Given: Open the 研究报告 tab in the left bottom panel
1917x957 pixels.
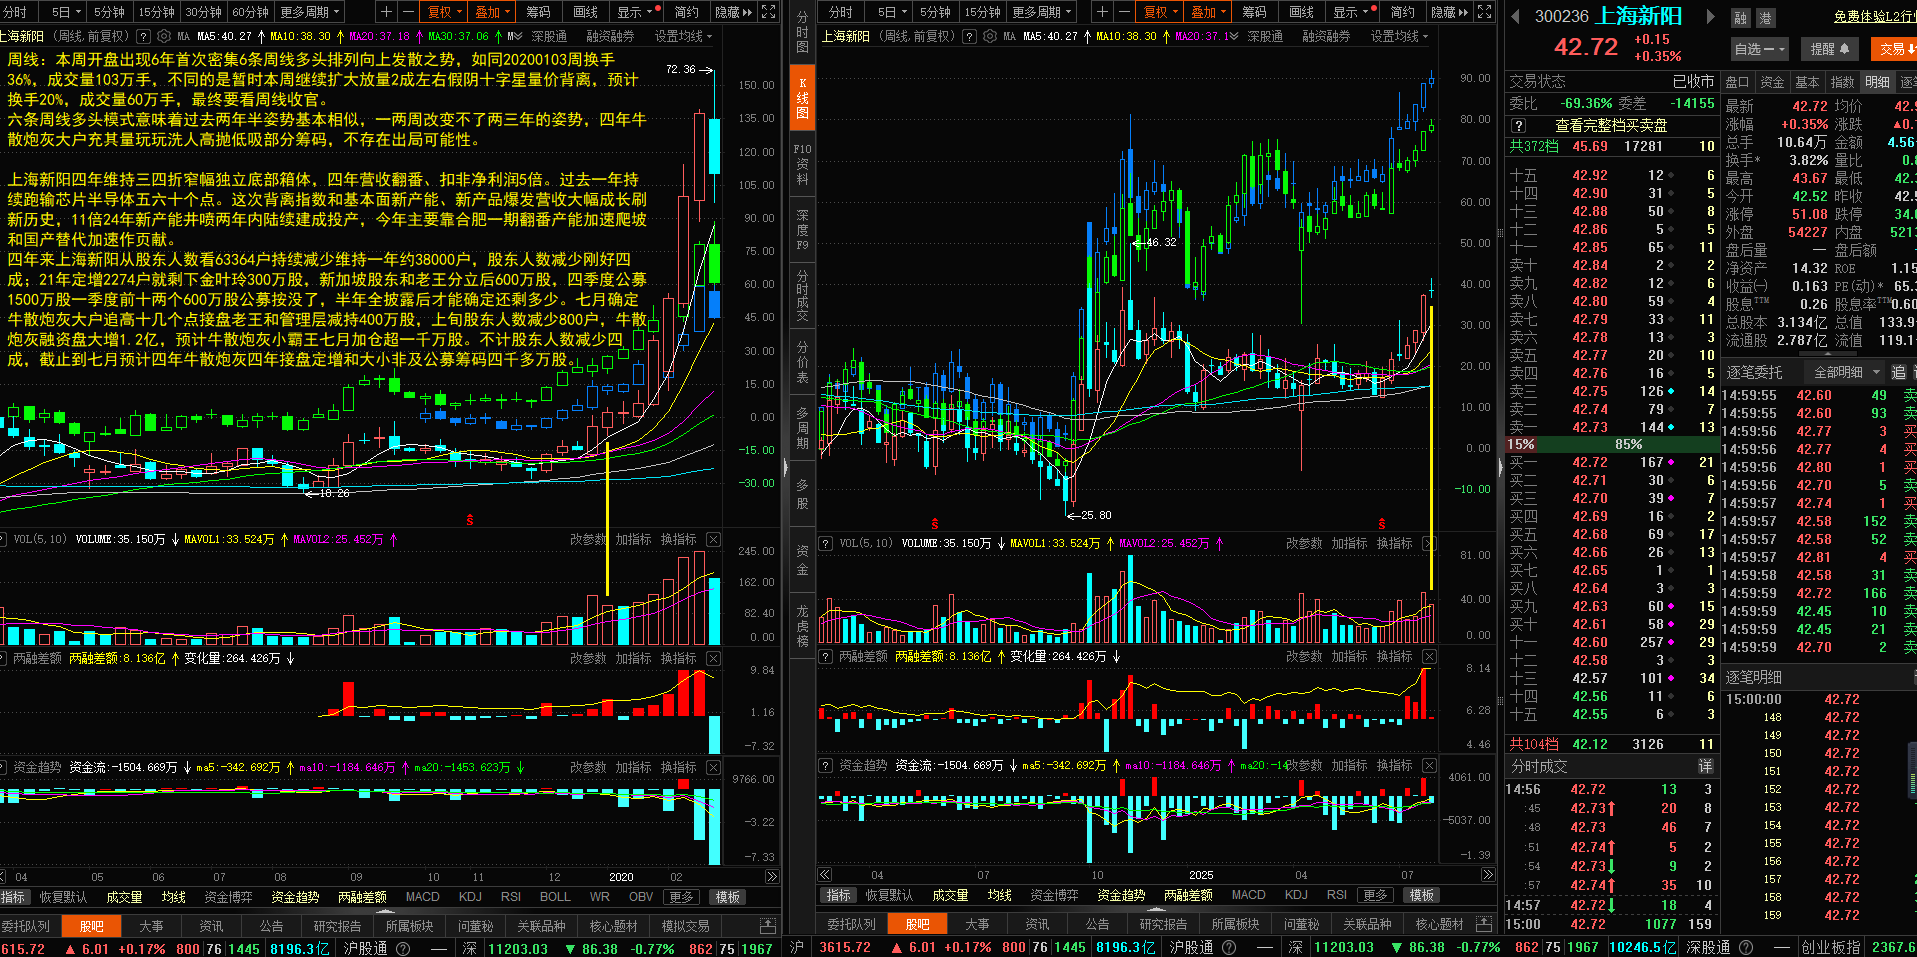Looking at the screenshot, I should click(337, 926).
